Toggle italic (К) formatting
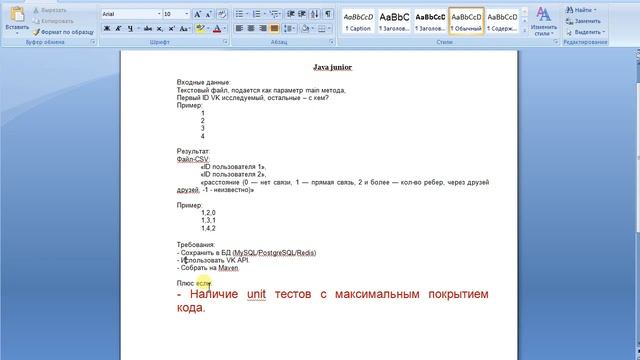This screenshot has width=640, height=360. 118,29
